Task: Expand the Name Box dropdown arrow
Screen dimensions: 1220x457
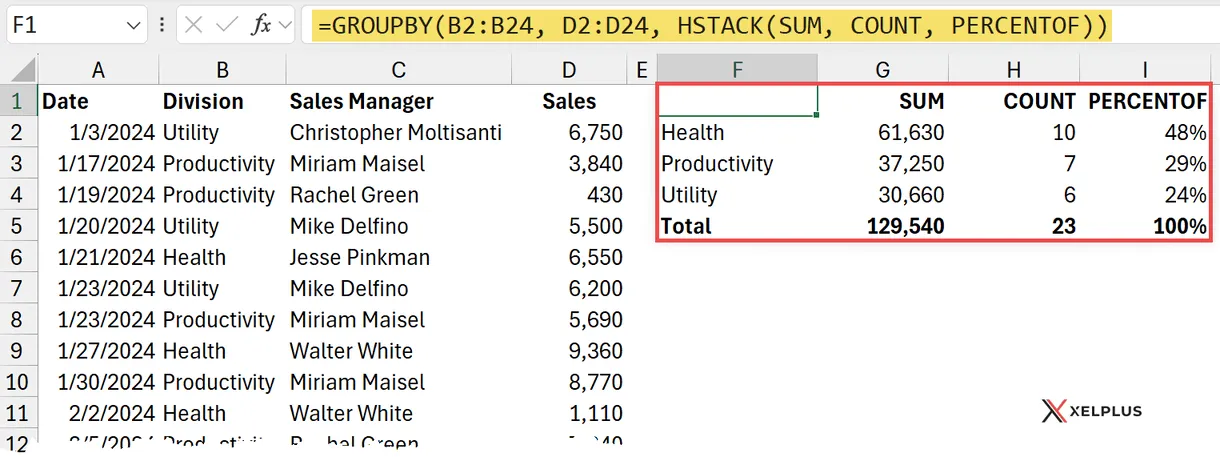Action: [x=134, y=25]
